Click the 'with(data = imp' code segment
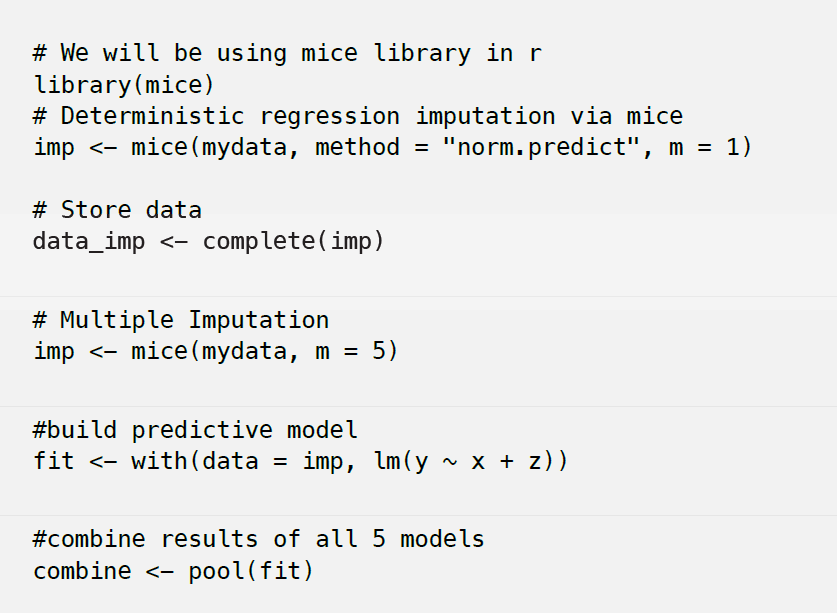The image size is (837, 613). [x=237, y=461]
